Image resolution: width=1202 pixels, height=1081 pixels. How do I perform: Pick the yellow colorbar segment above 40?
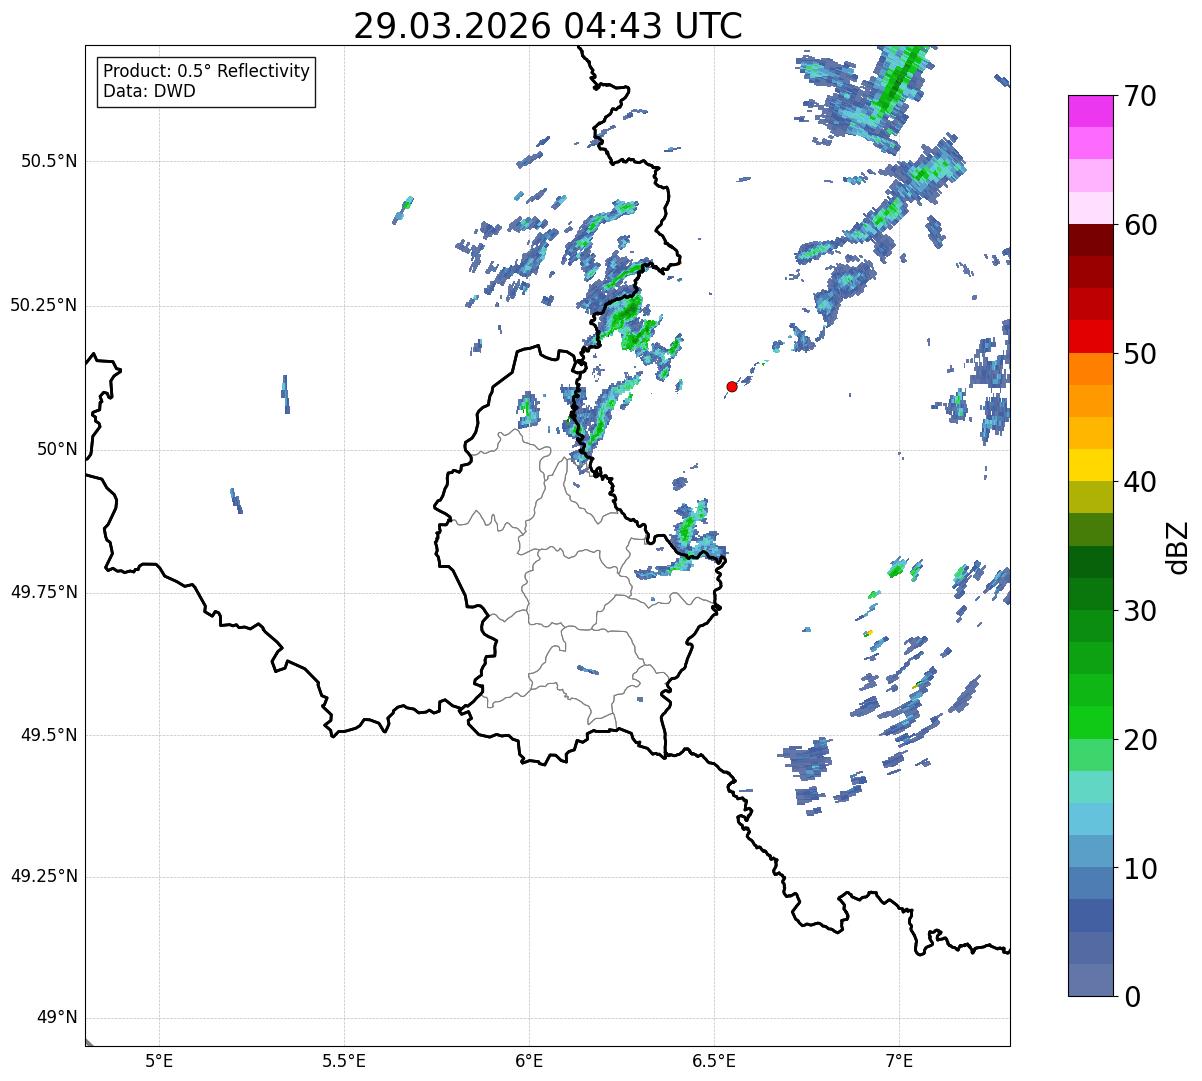pyautogui.click(x=1090, y=465)
